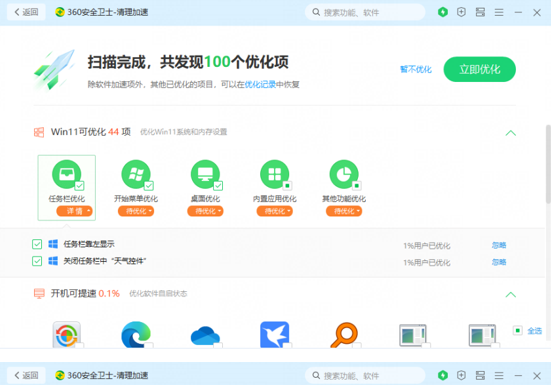This screenshot has height=385, width=551.
Task: Click the 360 logo in the upper title bar
Action: pyautogui.click(x=60, y=12)
